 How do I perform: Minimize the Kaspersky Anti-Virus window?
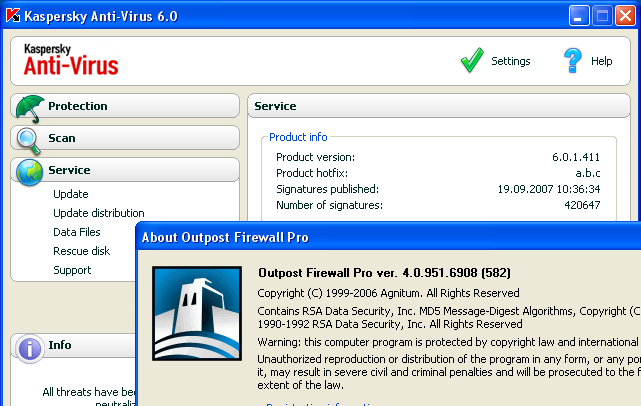[578, 16]
